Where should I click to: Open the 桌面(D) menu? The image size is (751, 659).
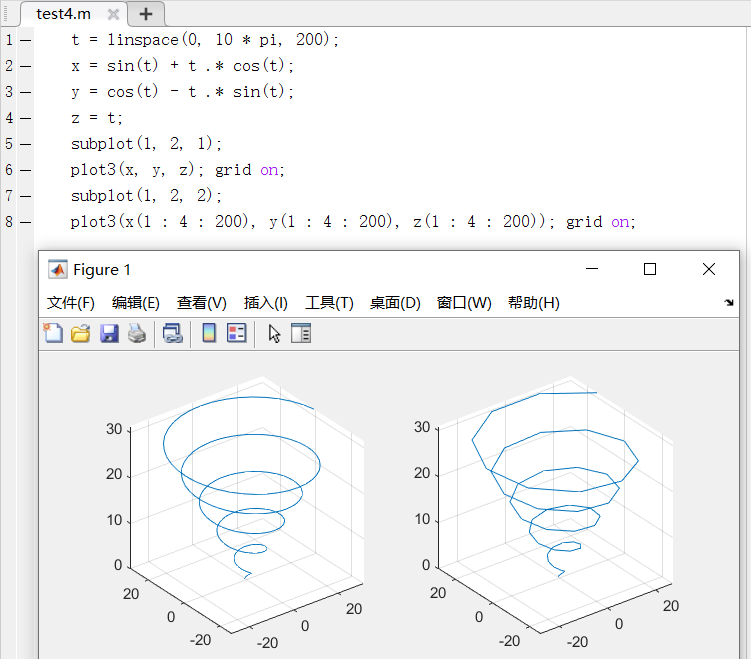[x=395, y=303]
